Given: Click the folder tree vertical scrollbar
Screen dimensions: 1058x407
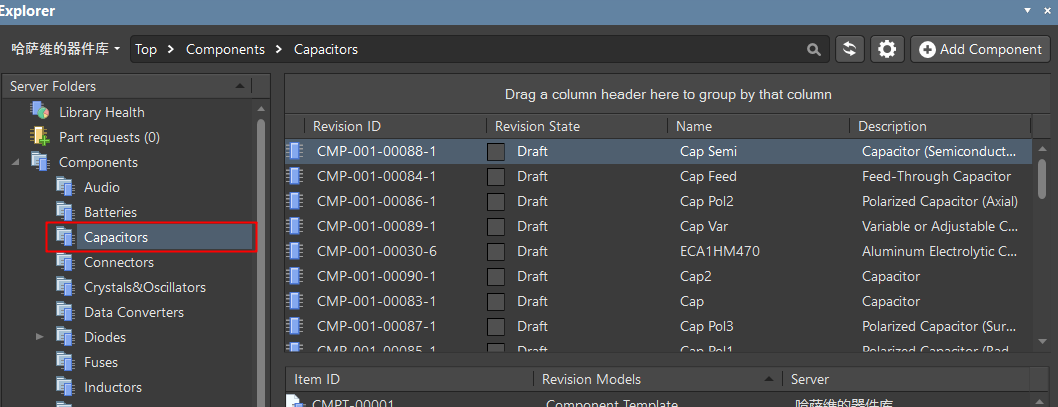Looking at the screenshot, I should click(x=261, y=263).
